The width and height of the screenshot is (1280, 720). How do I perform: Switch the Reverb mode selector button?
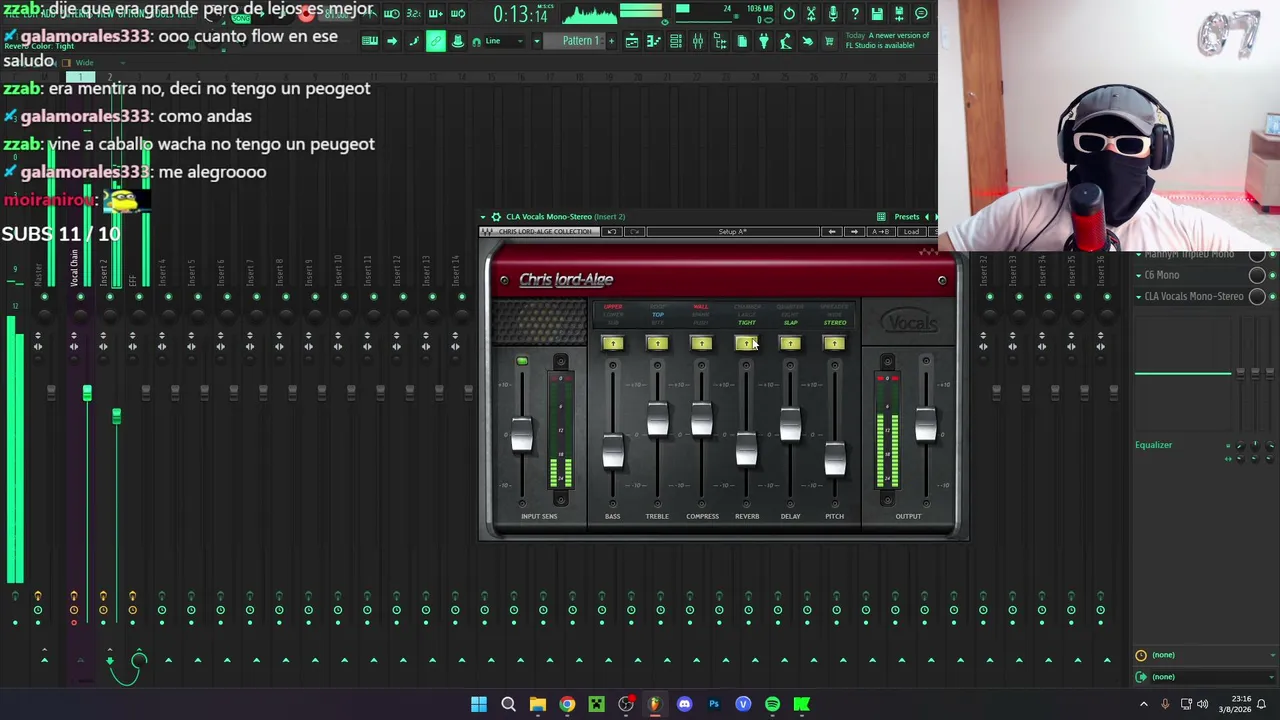coord(745,344)
